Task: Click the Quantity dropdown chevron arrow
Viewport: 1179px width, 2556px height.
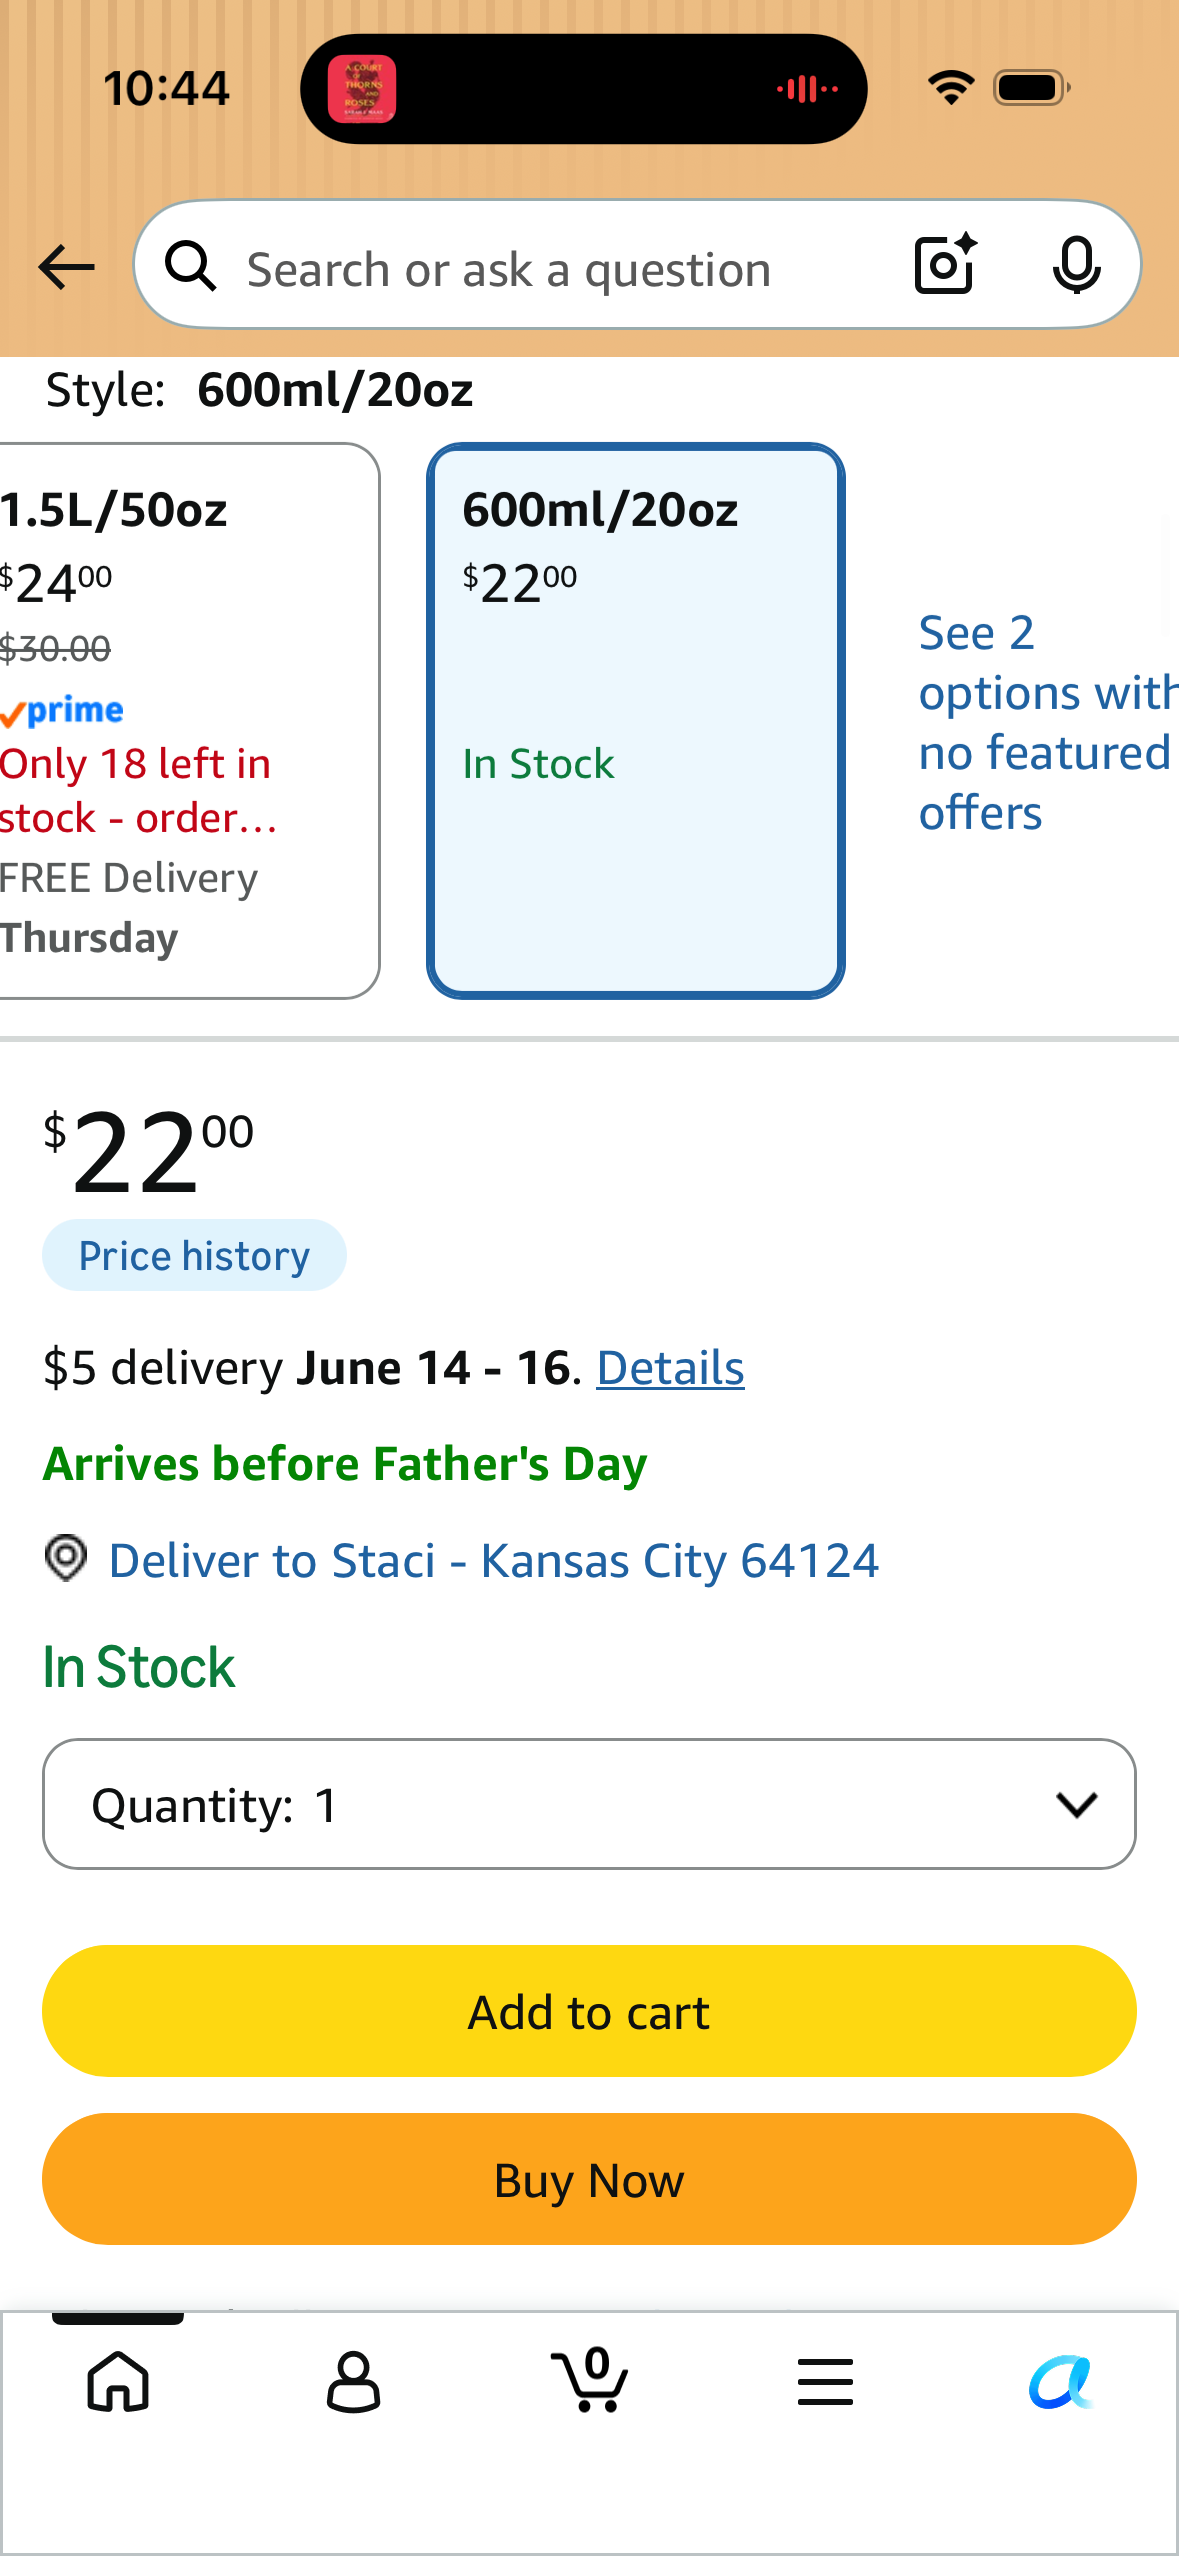Action: click(x=1076, y=1805)
